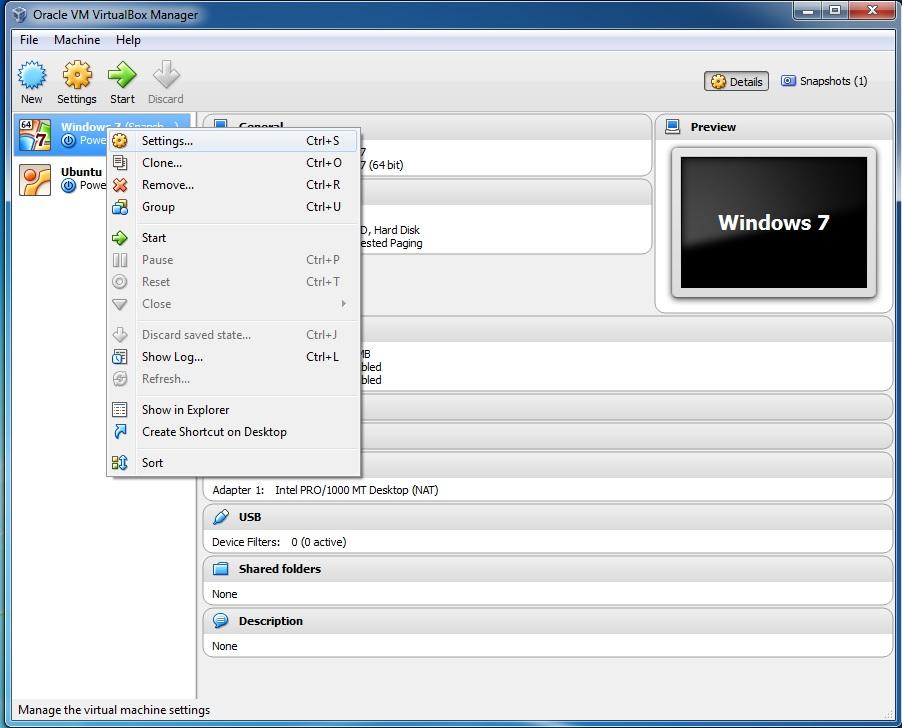Click the USB section icon
The image size is (902, 728).
221,517
